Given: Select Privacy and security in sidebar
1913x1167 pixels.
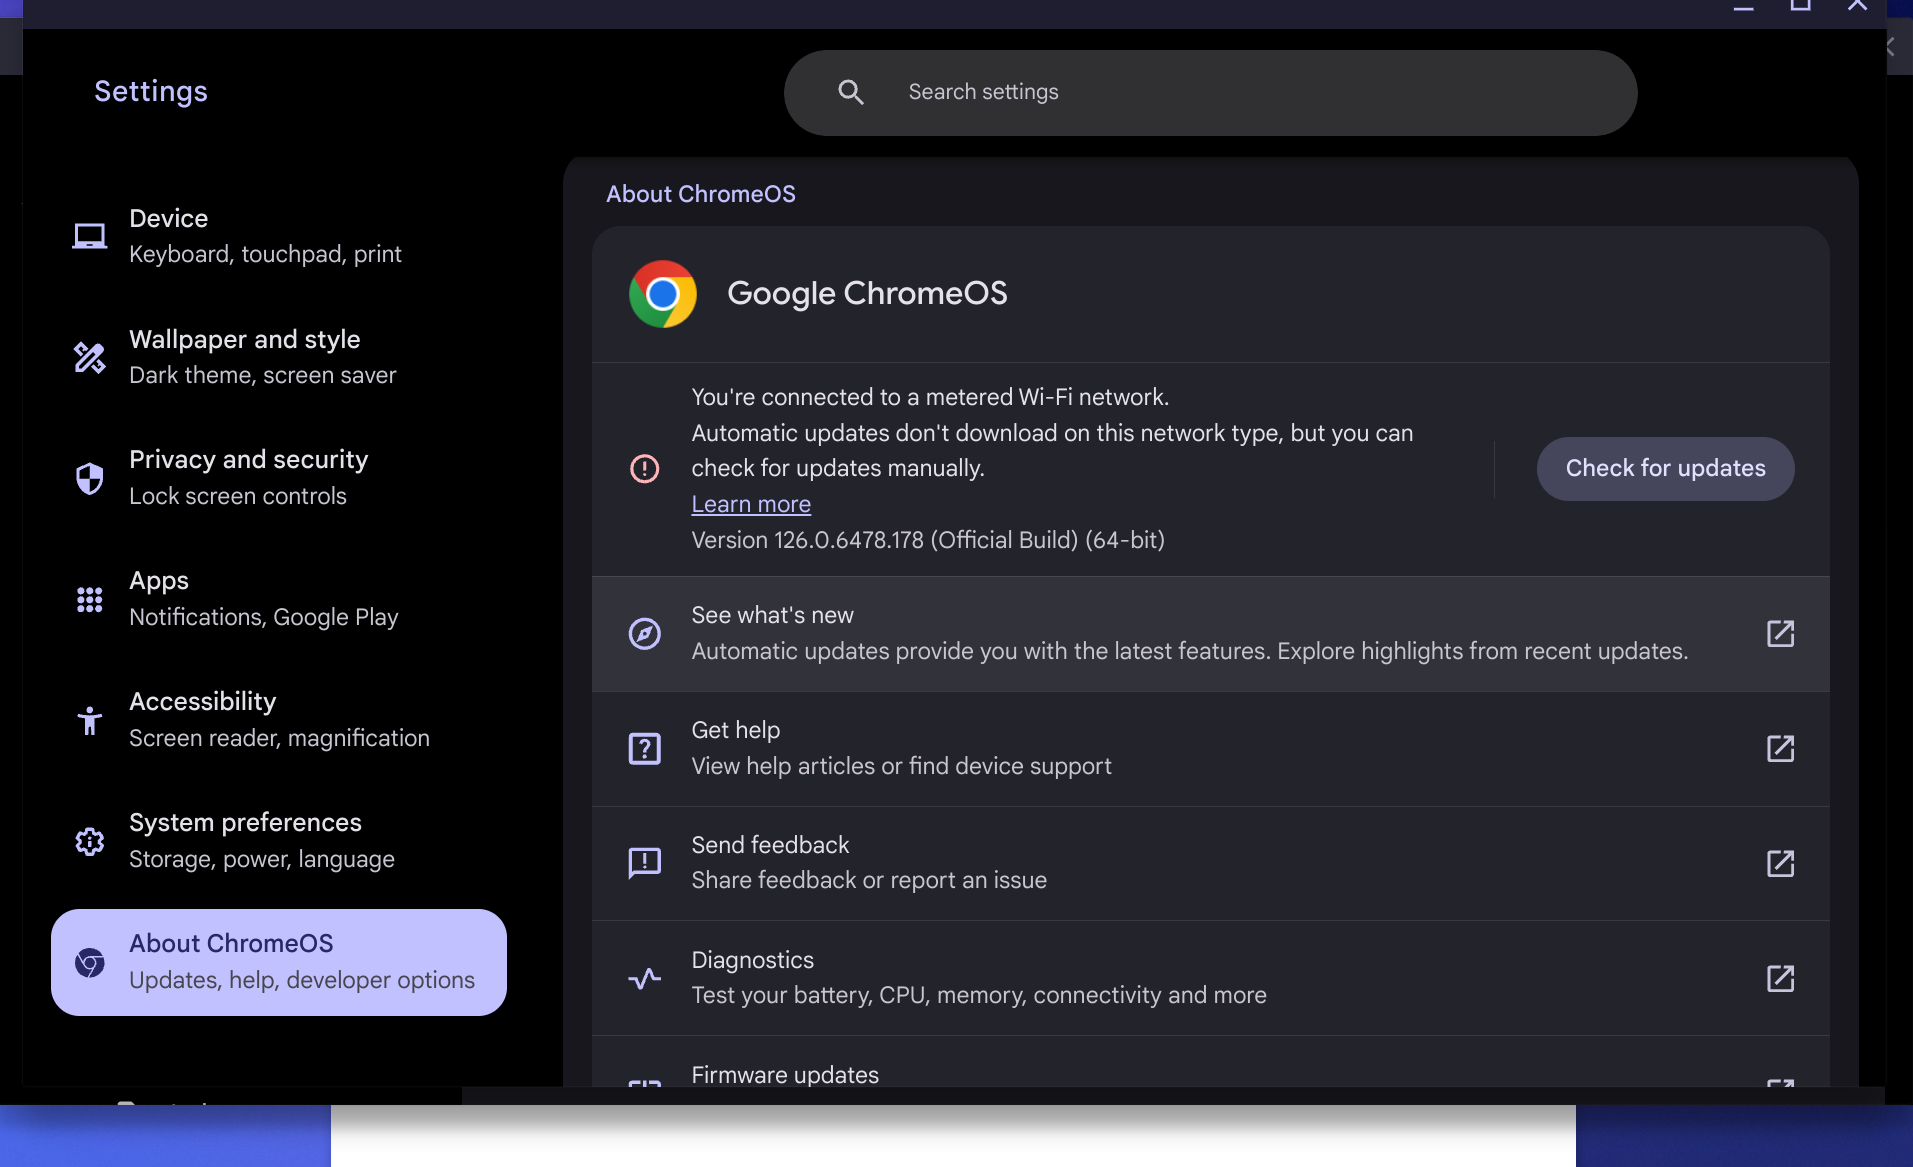Looking at the screenshot, I should pos(278,478).
